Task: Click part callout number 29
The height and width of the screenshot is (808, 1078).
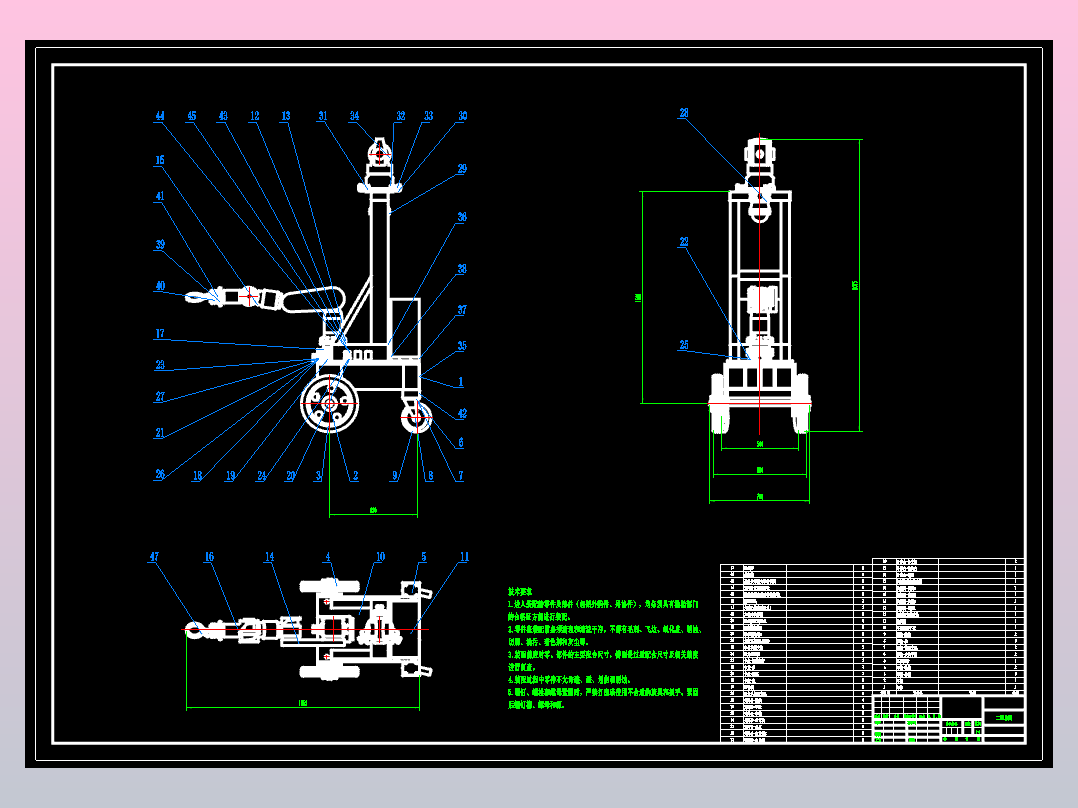Action: 462,169
